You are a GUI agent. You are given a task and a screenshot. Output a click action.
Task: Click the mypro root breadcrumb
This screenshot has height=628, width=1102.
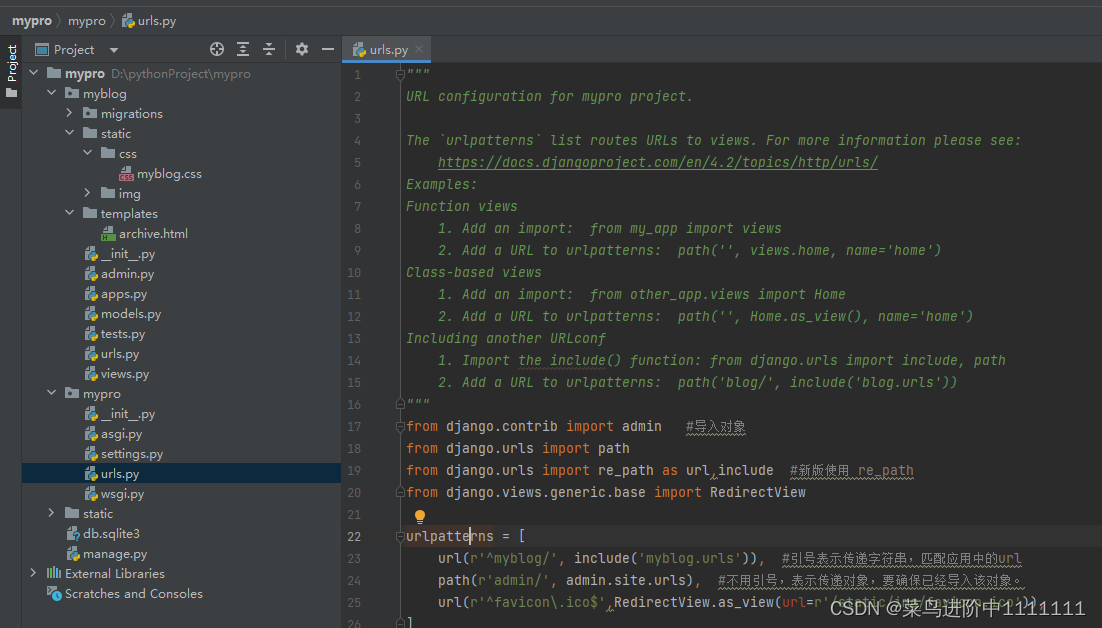coord(32,21)
